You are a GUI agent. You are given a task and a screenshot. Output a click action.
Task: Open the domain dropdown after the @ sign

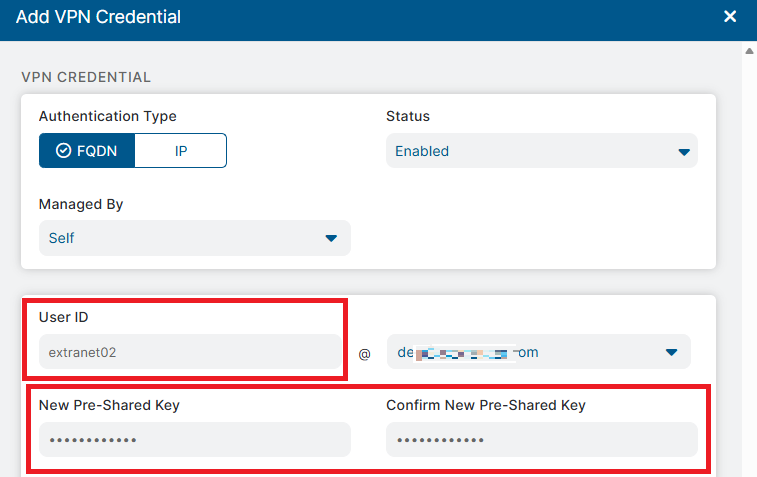point(539,352)
